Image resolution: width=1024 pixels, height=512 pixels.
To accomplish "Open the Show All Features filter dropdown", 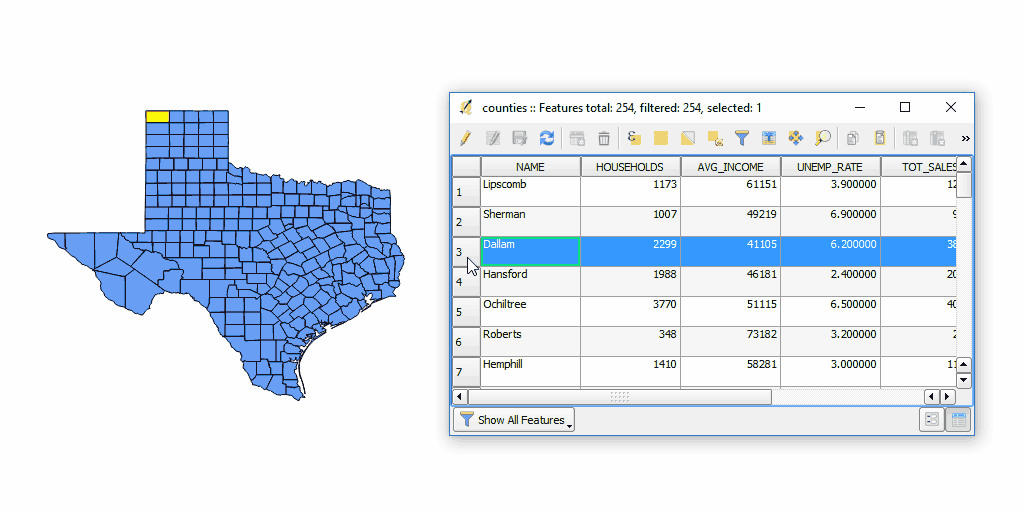I will 513,420.
